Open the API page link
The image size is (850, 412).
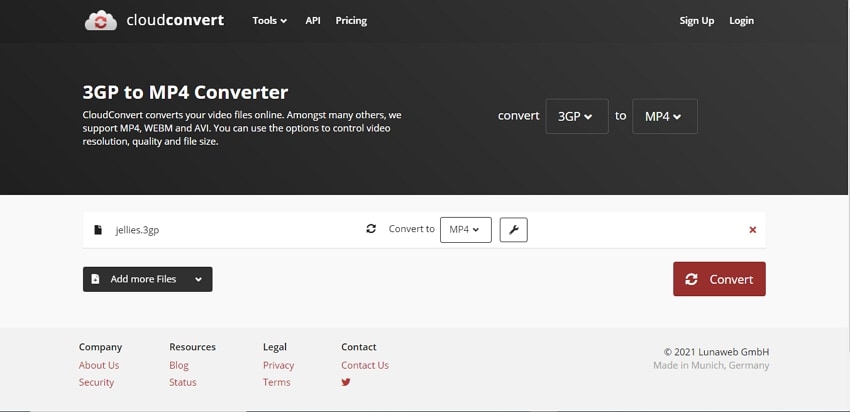pos(313,21)
